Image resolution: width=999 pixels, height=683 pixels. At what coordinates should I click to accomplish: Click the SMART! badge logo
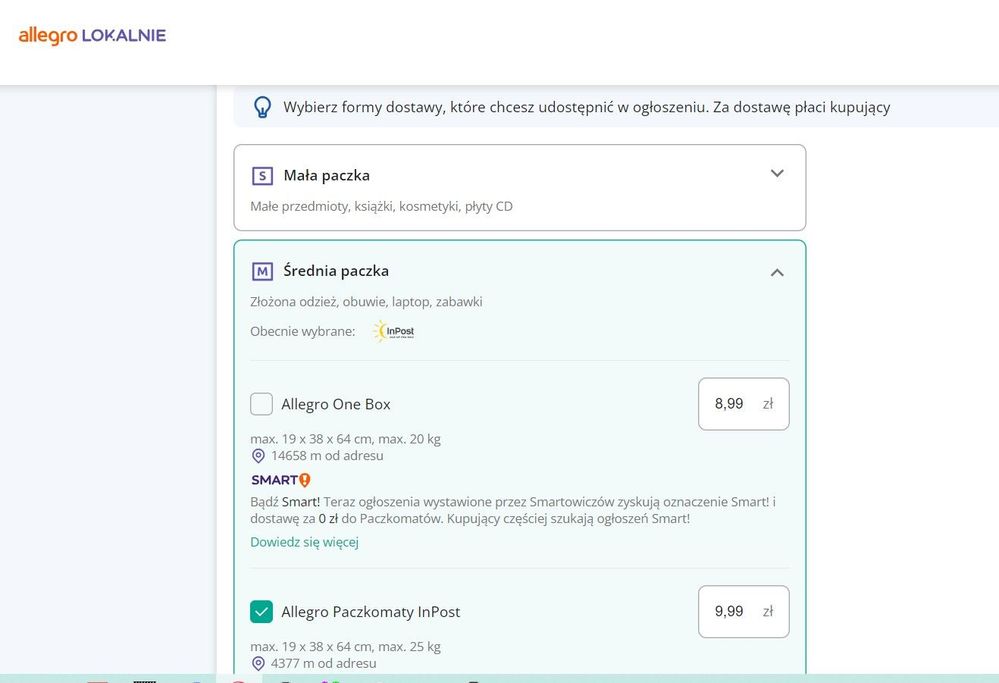pyautogui.click(x=281, y=480)
